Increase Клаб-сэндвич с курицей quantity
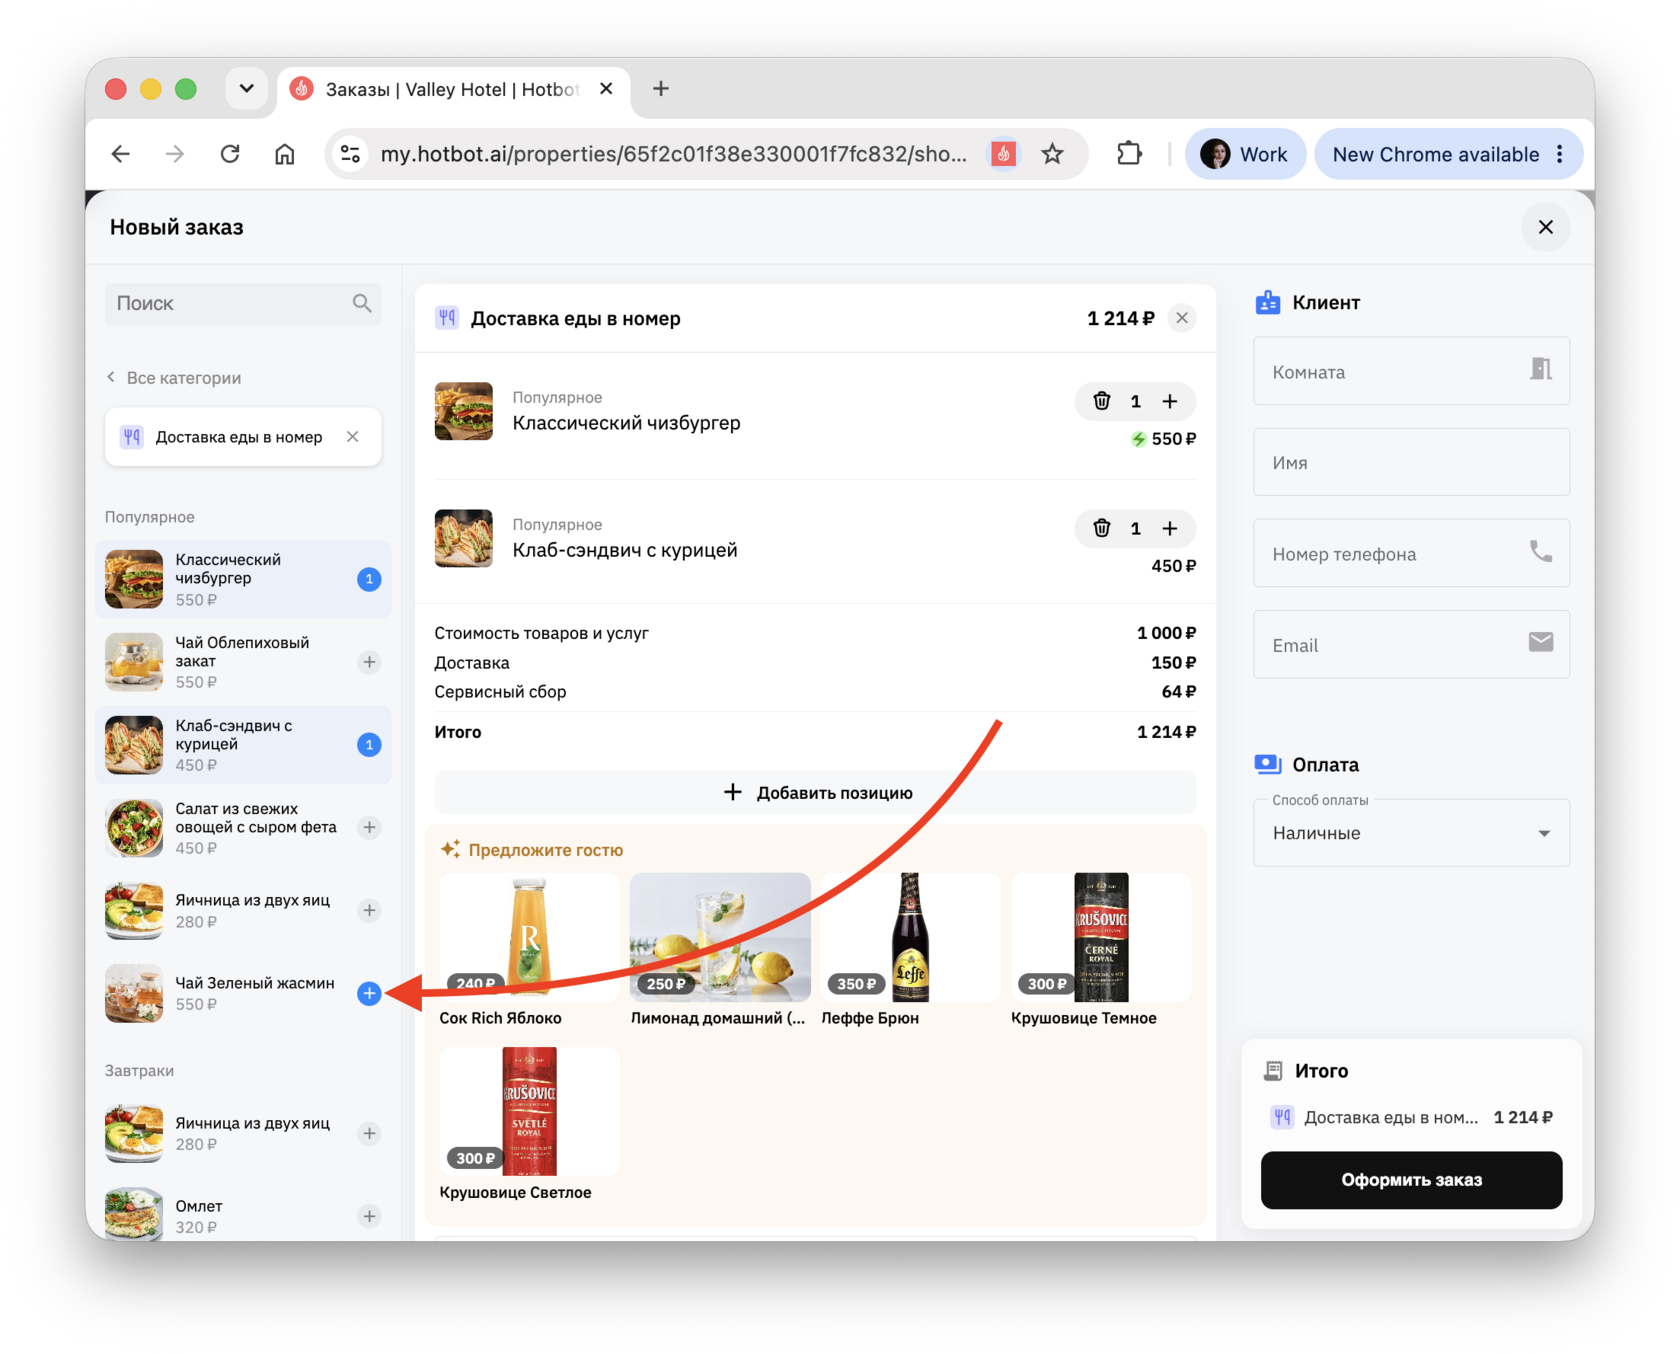 [x=1170, y=528]
